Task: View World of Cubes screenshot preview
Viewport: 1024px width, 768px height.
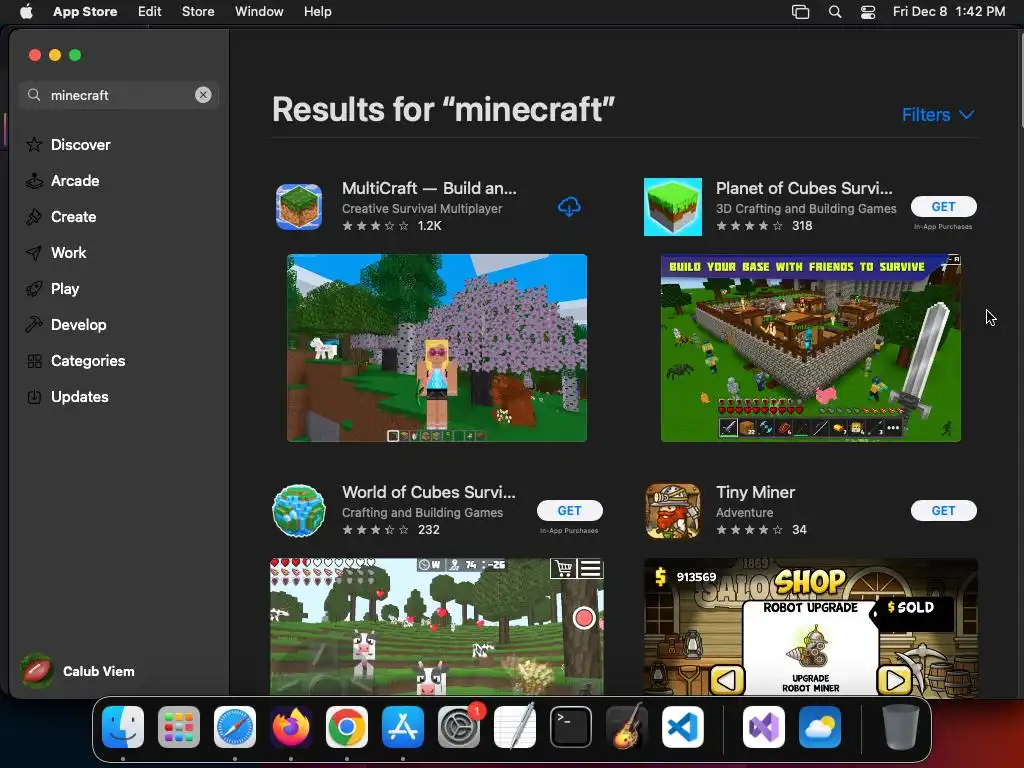Action: click(x=437, y=626)
